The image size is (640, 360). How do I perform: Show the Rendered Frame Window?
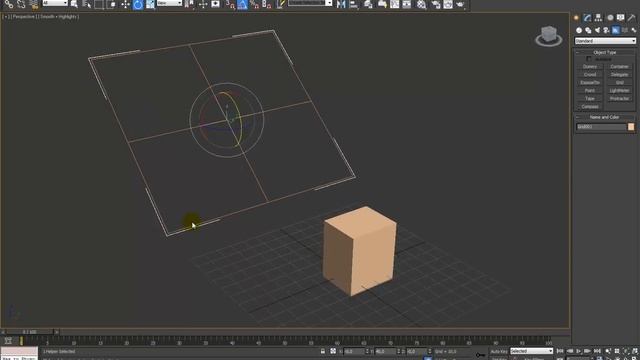point(448,4)
